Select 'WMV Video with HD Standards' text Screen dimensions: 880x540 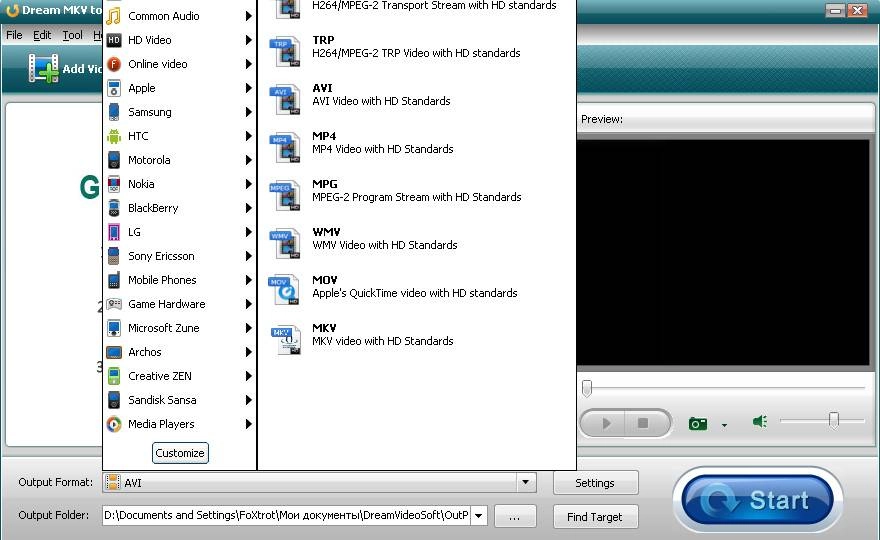click(x=384, y=245)
